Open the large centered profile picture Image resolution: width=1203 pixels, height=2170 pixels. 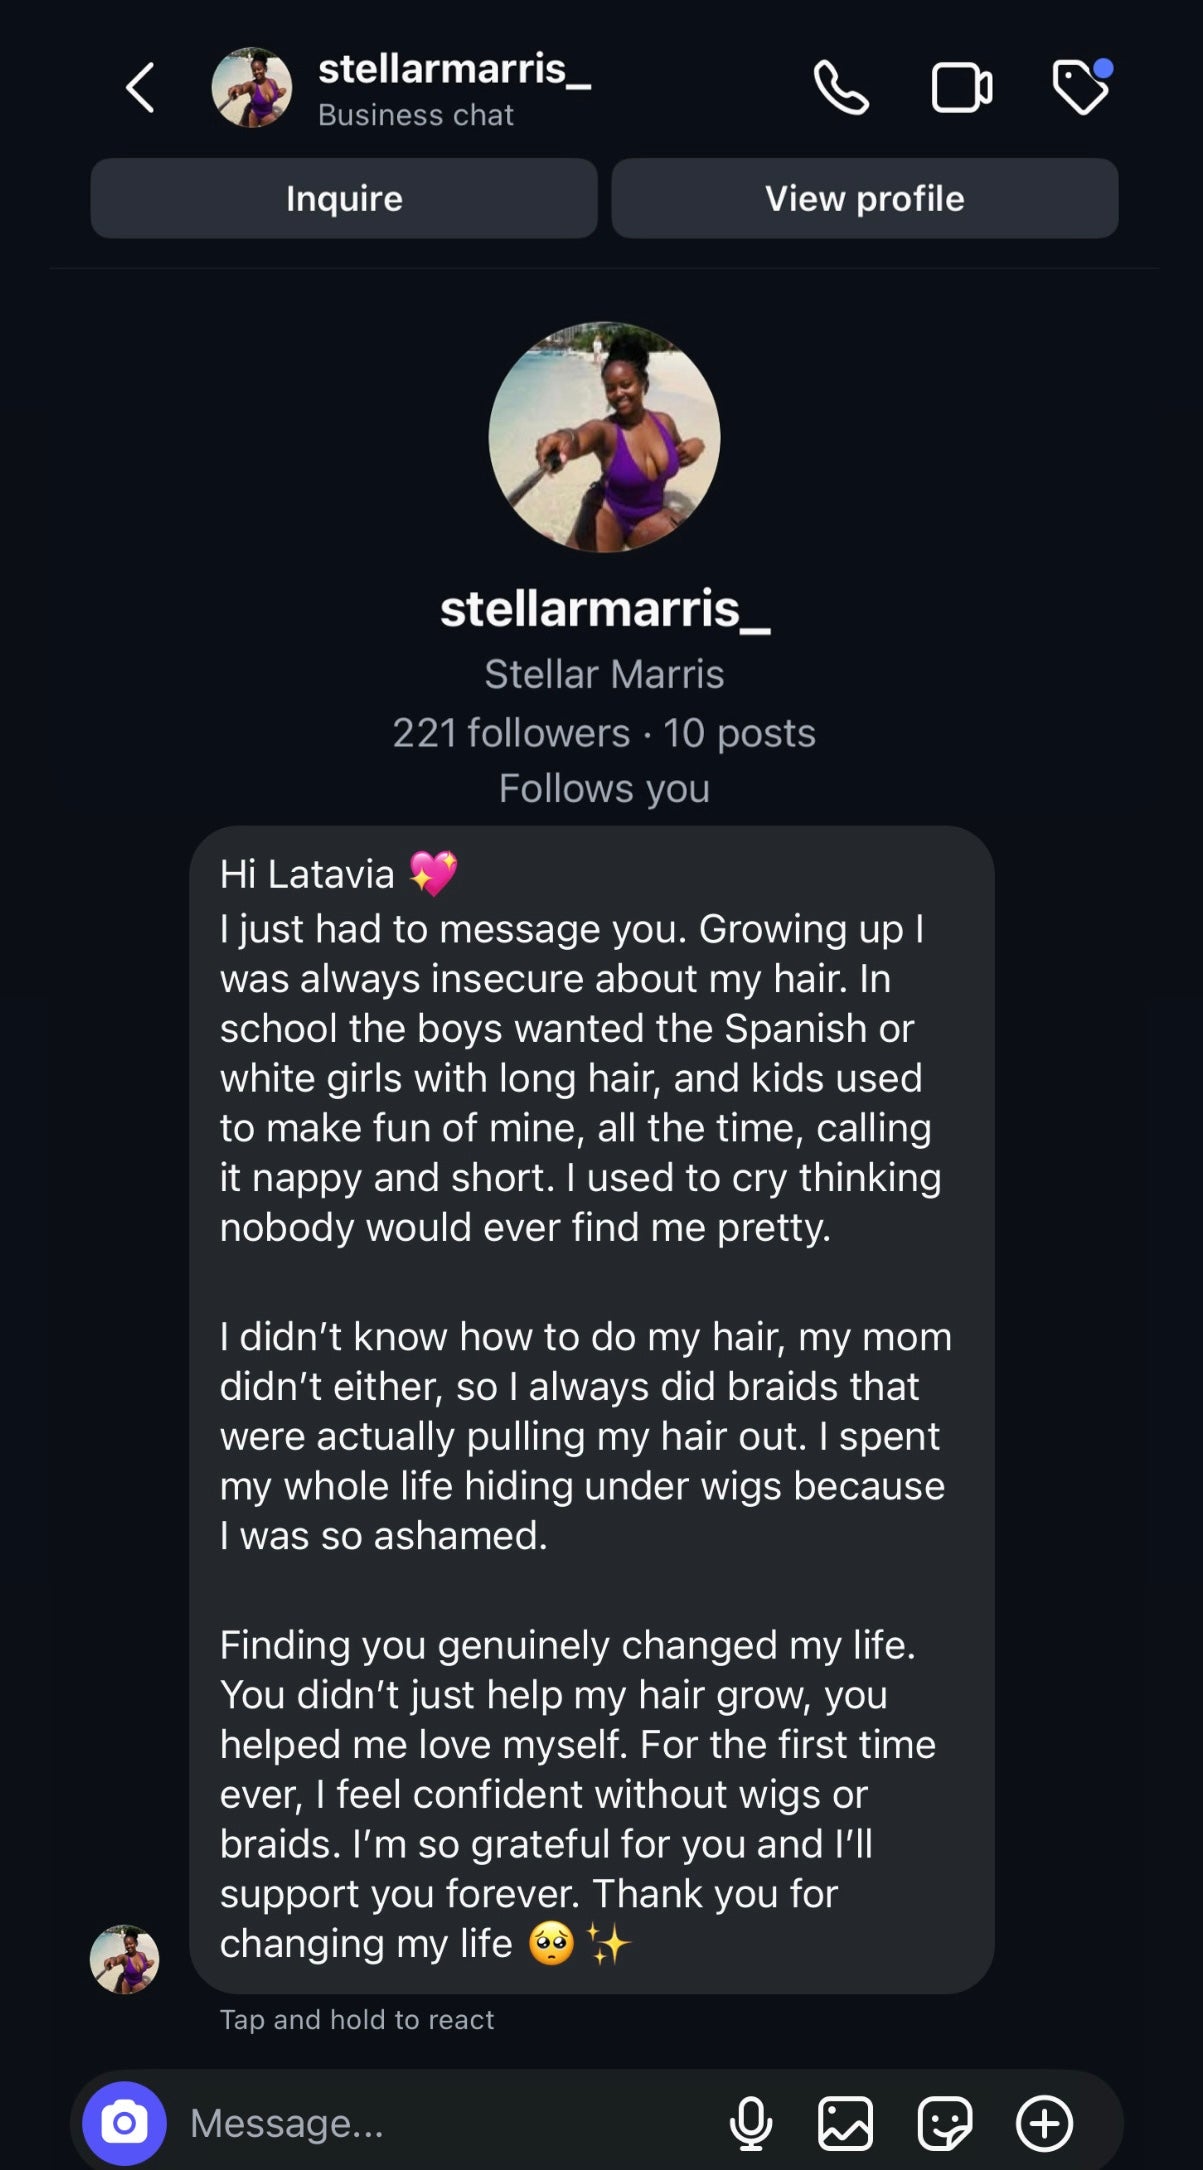click(604, 437)
